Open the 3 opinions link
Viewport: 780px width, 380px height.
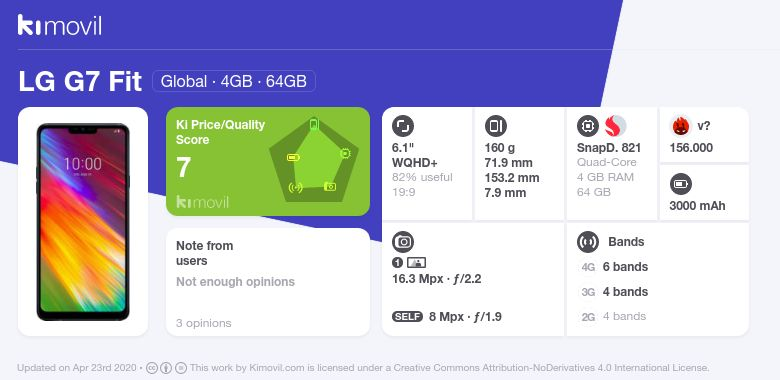point(203,323)
